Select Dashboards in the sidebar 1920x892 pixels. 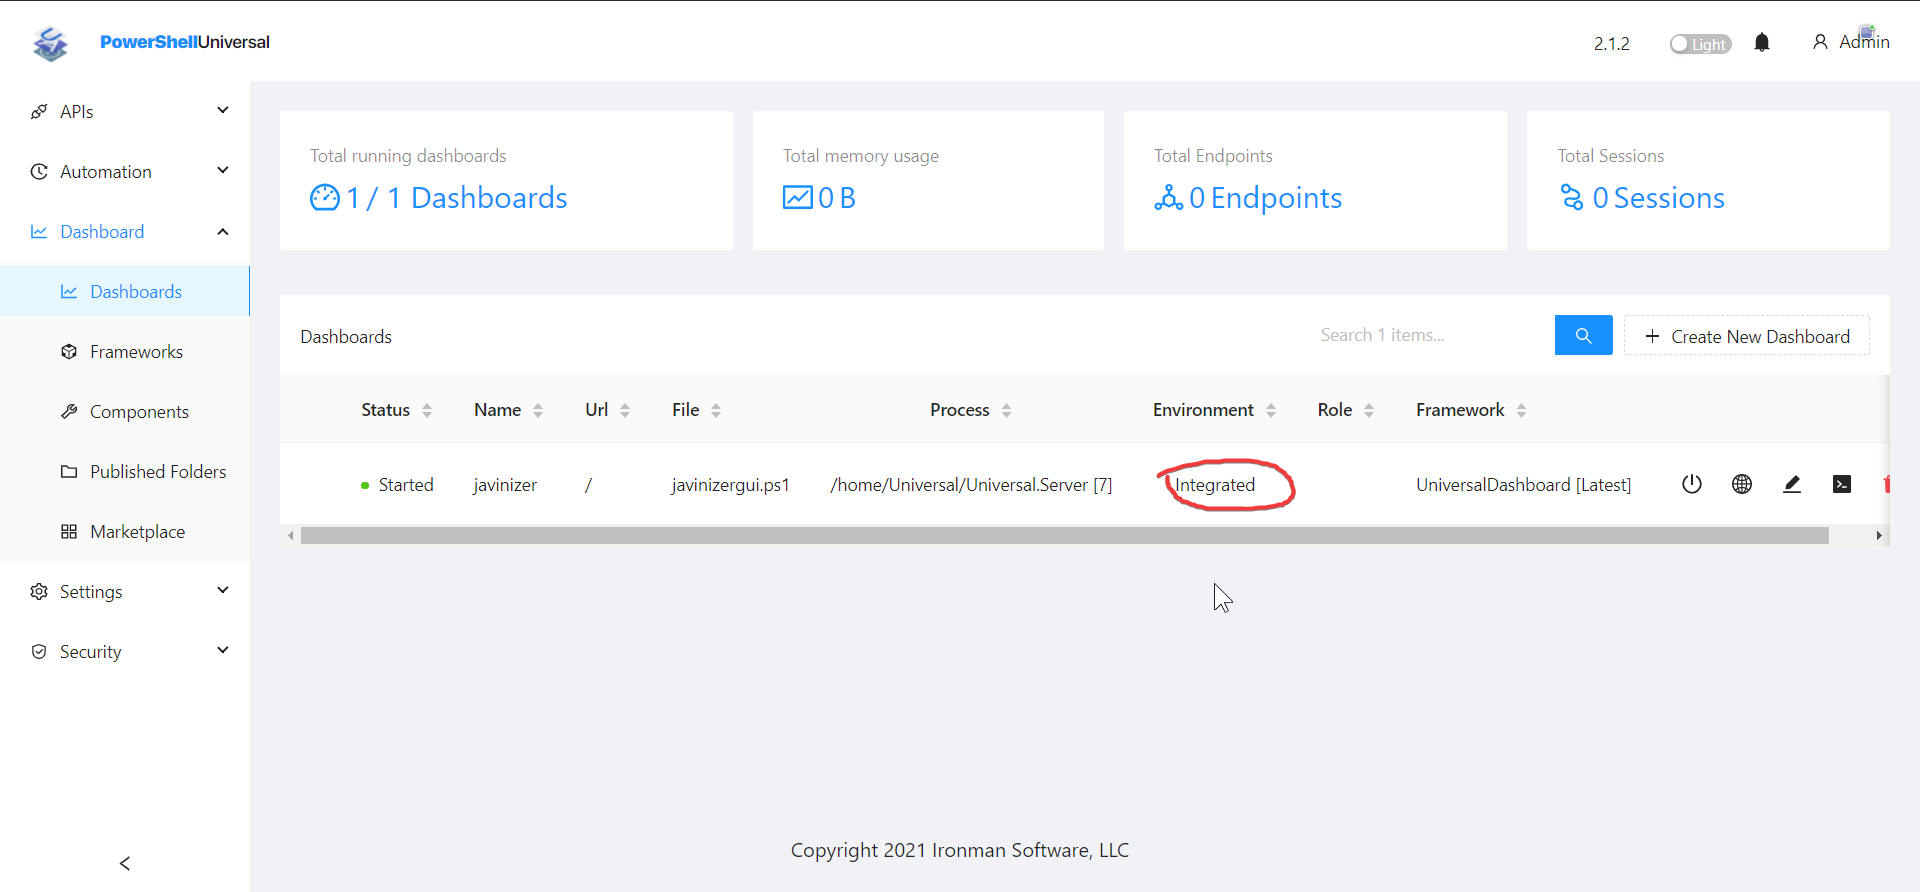coord(125,291)
